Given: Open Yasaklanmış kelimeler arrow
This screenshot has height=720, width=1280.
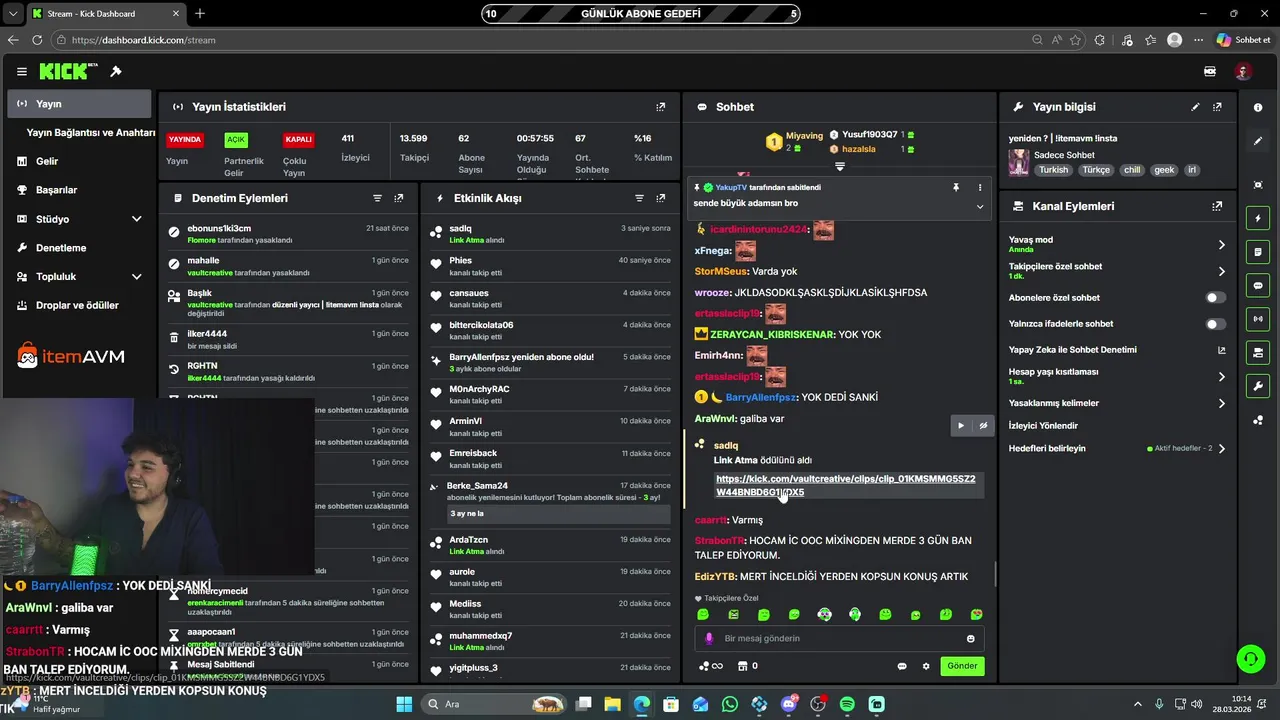Looking at the screenshot, I should pyautogui.click(x=1221, y=404).
